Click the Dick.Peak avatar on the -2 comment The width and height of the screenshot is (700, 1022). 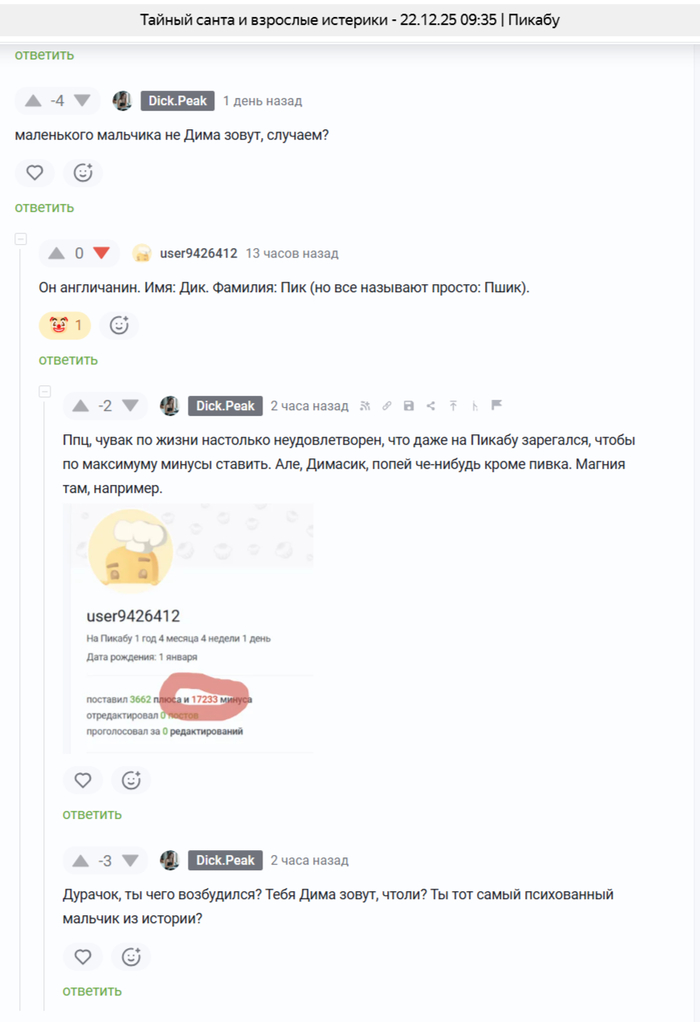(170, 406)
